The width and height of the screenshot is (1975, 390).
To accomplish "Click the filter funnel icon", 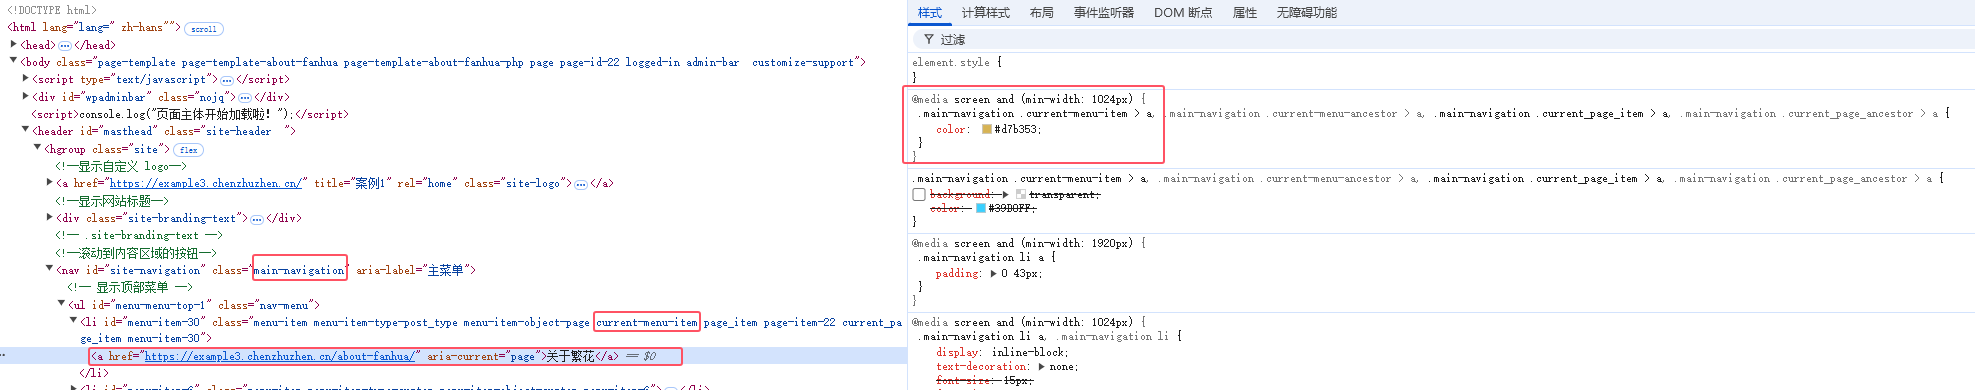I will coord(928,39).
